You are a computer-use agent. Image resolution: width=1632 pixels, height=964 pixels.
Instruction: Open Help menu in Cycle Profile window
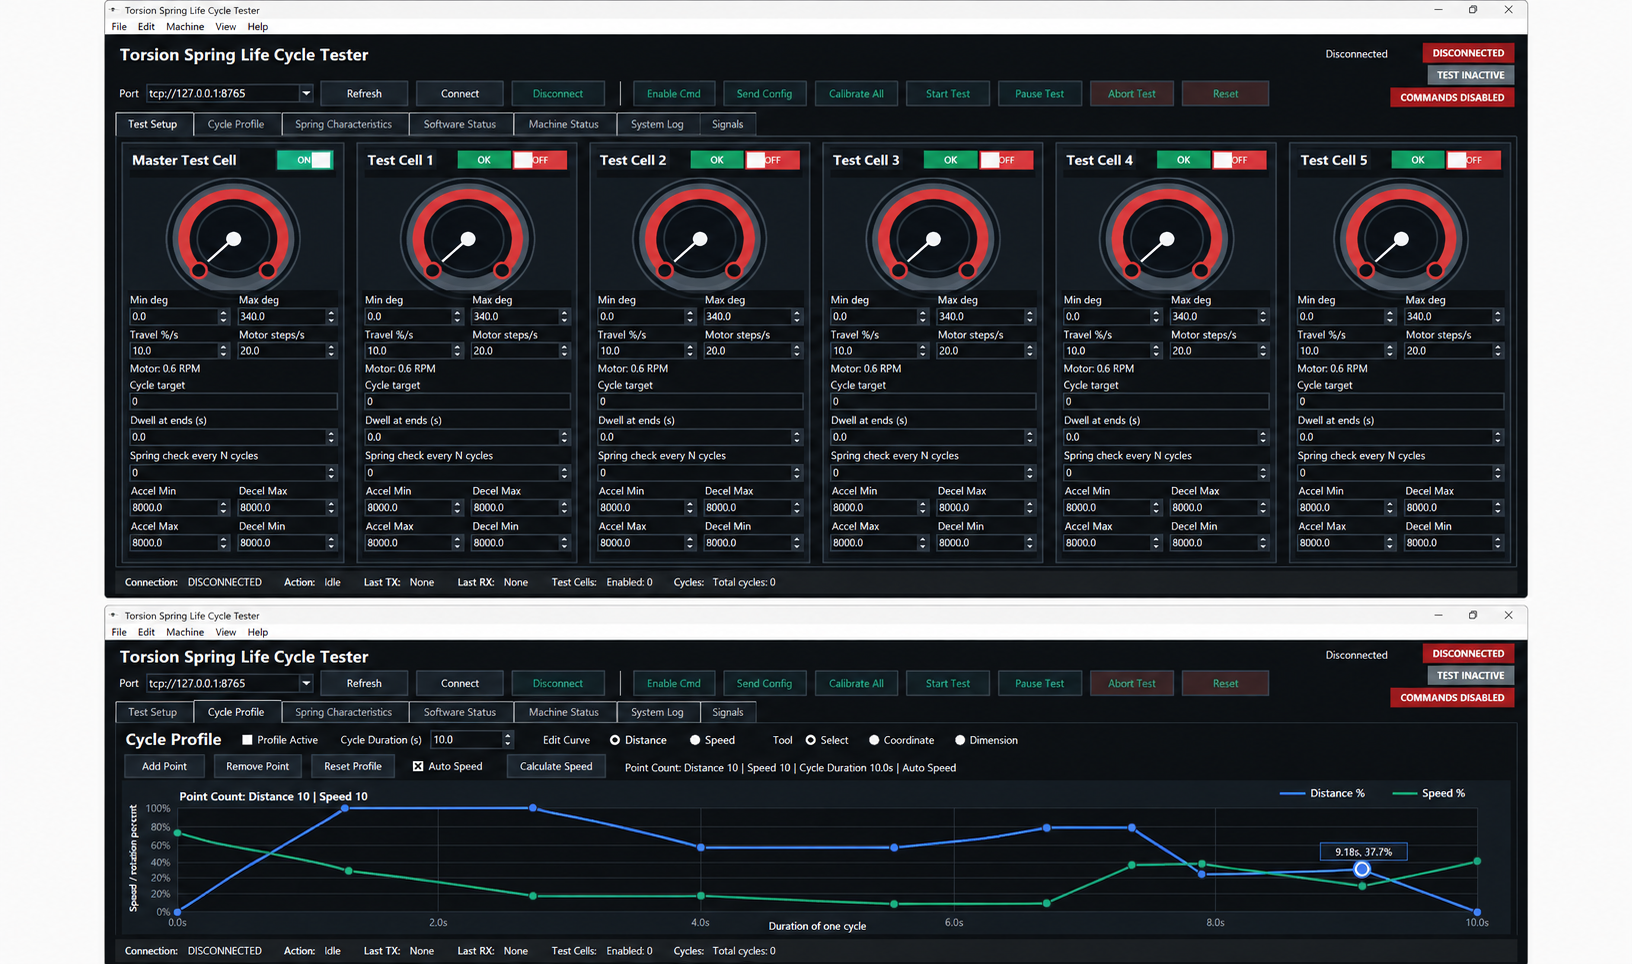pos(258,632)
